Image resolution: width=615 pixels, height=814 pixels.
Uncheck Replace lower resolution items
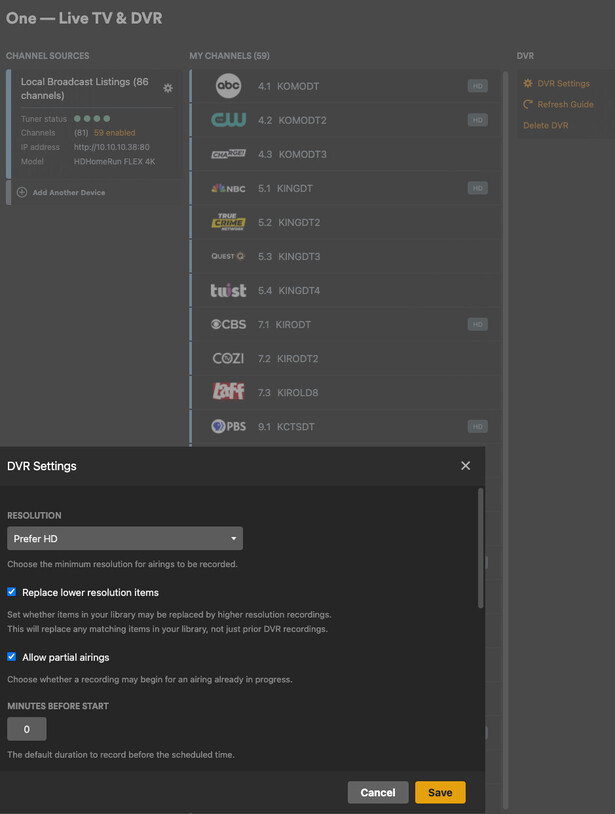[x=11, y=592]
